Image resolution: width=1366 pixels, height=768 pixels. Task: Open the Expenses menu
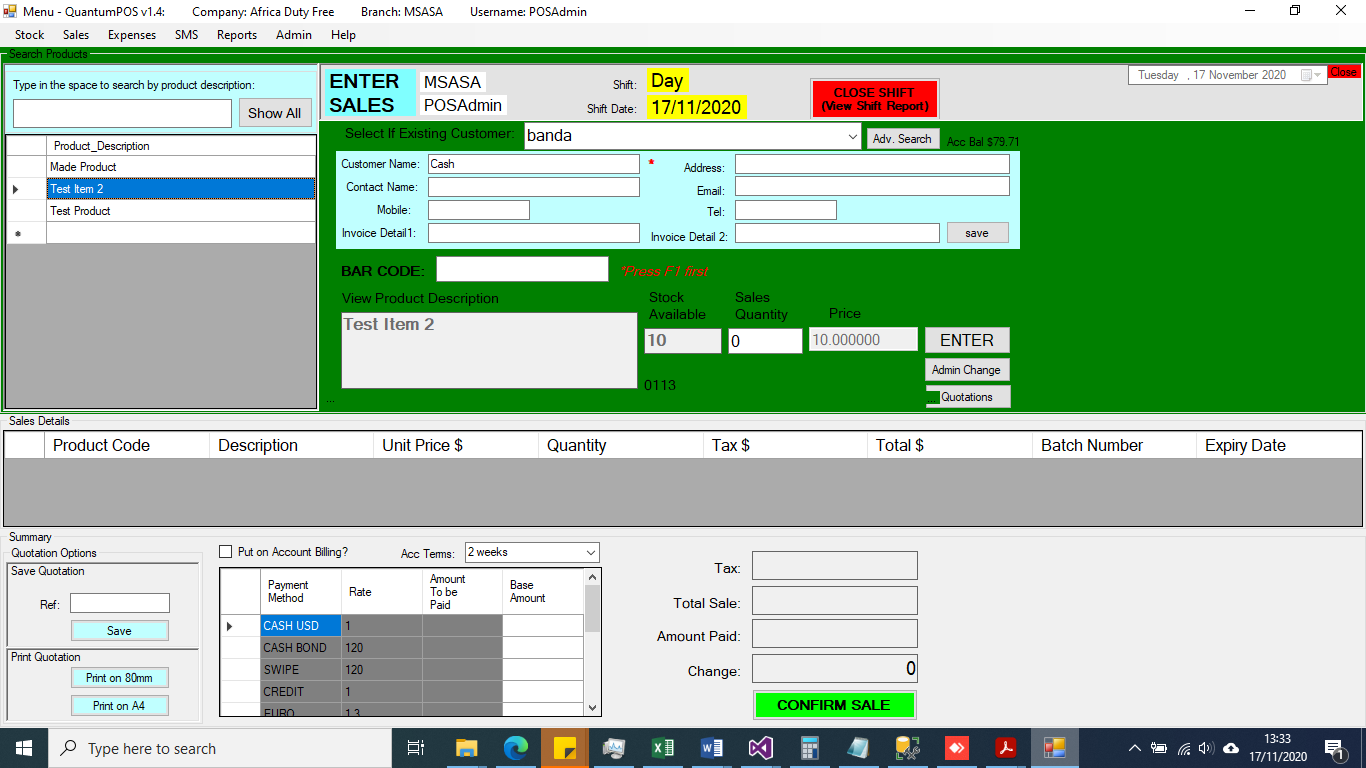tap(132, 34)
